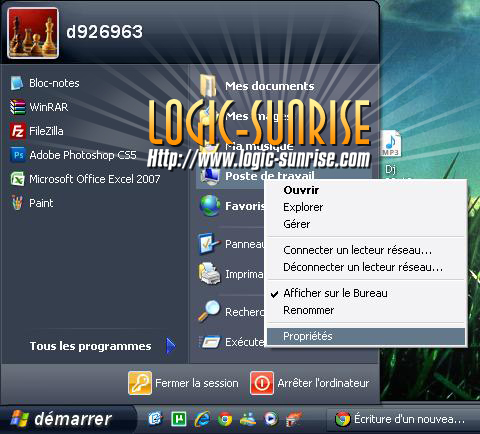Click the chess user account picture
Image resolution: width=480 pixels, height=434 pixels.
pyautogui.click(x=33, y=33)
